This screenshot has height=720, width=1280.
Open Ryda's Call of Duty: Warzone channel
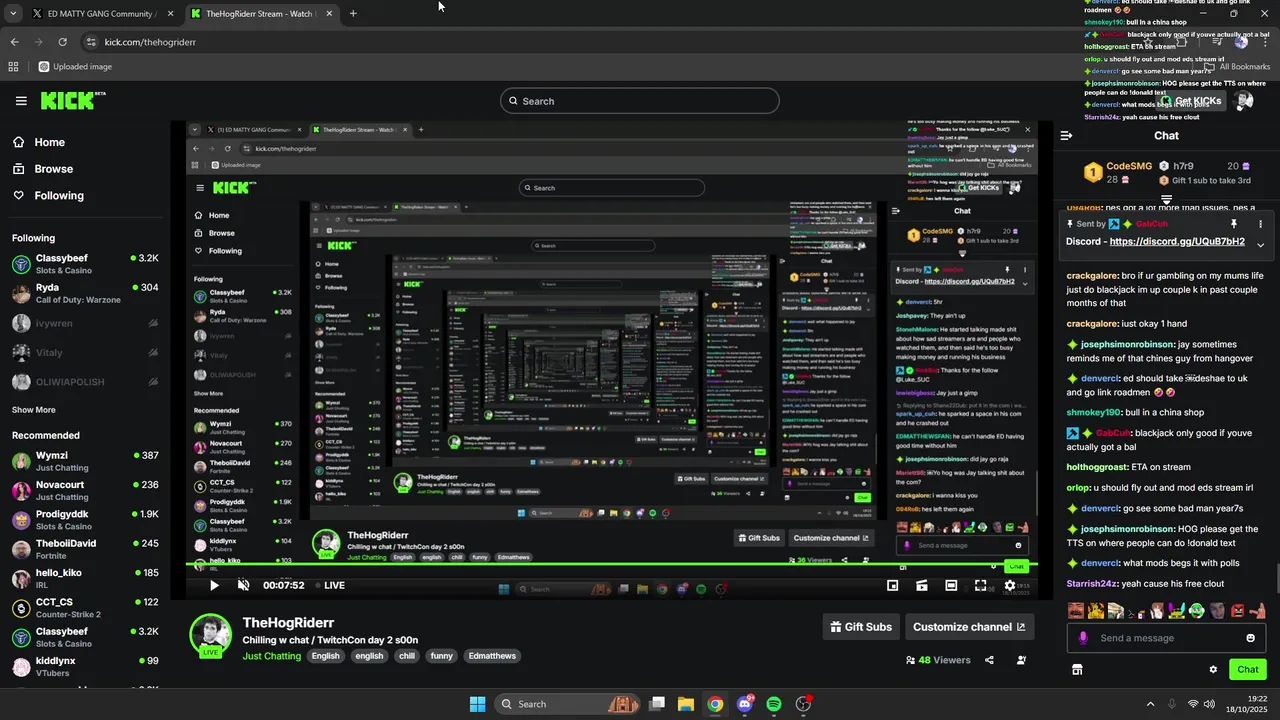click(x=85, y=293)
